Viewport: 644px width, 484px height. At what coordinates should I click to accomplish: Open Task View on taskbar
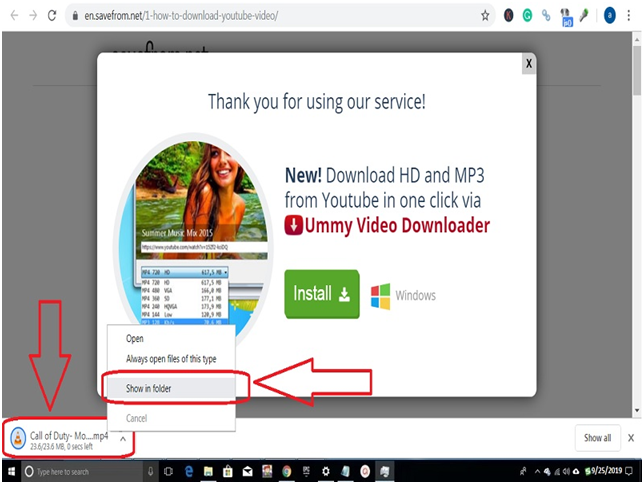click(168, 472)
